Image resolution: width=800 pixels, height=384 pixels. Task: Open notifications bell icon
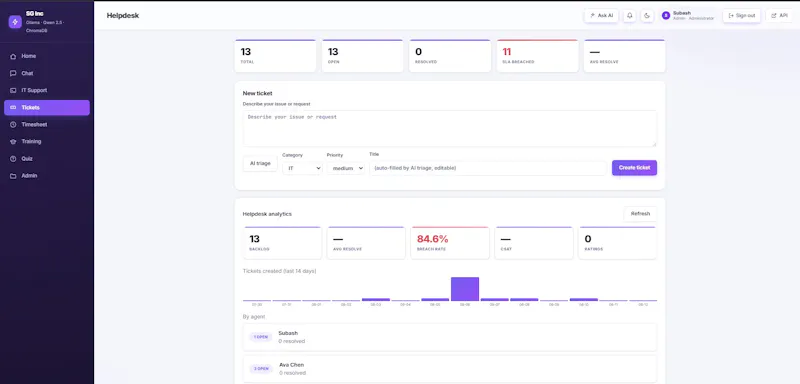pyautogui.click(x=630, y=16)
